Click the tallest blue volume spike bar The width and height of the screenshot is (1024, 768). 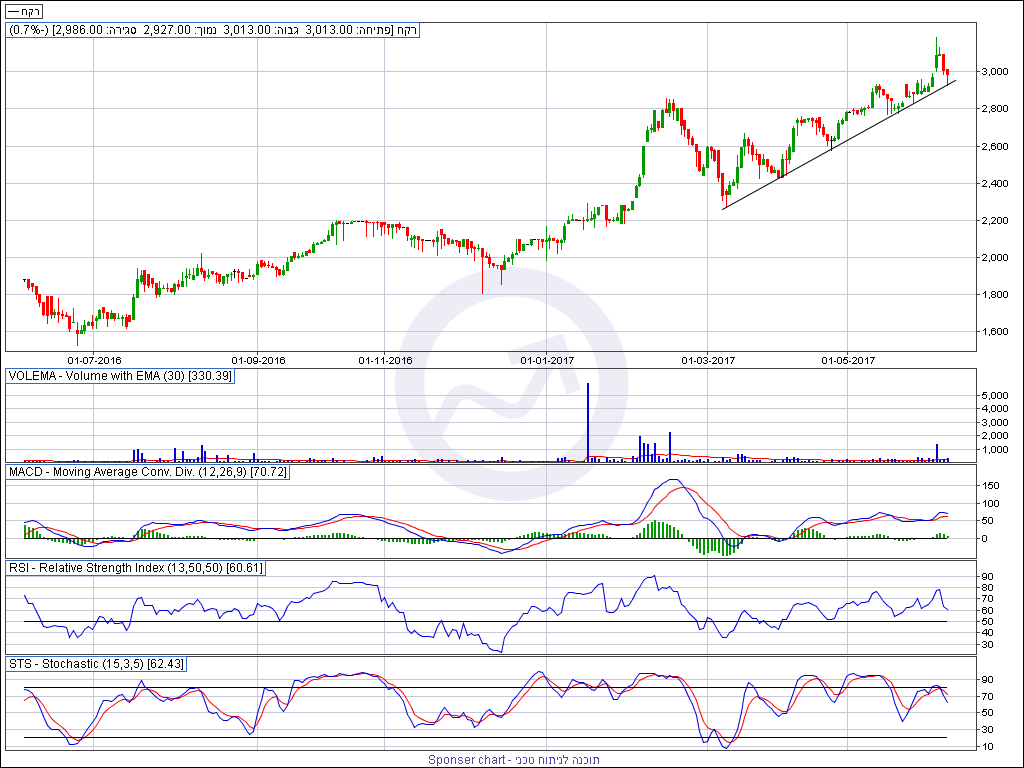(x=588, y=420)
